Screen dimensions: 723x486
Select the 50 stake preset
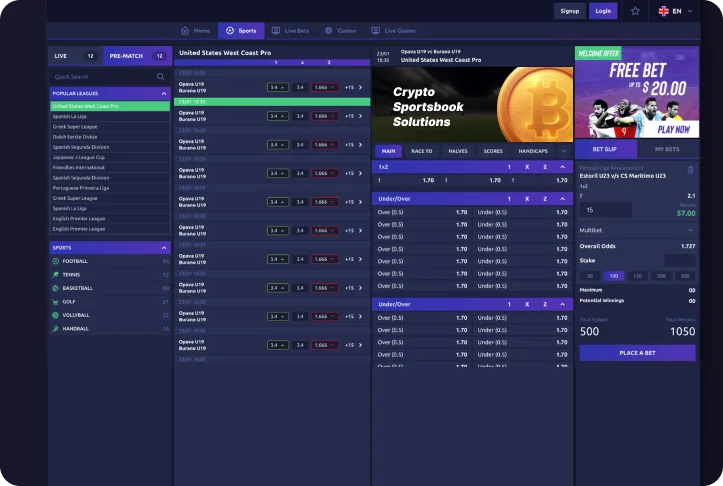[x=590, y=276]
